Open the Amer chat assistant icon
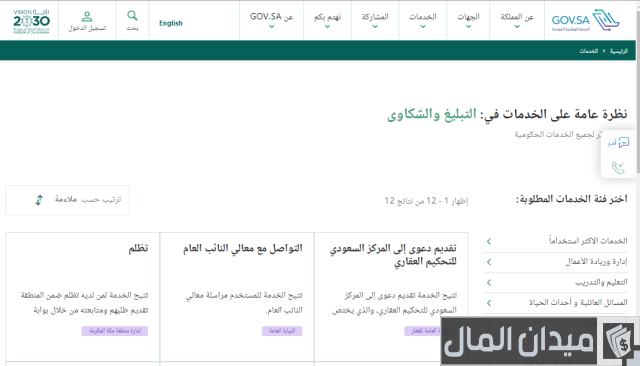Screen dimensions: 640x366 [x=618, y=142]
